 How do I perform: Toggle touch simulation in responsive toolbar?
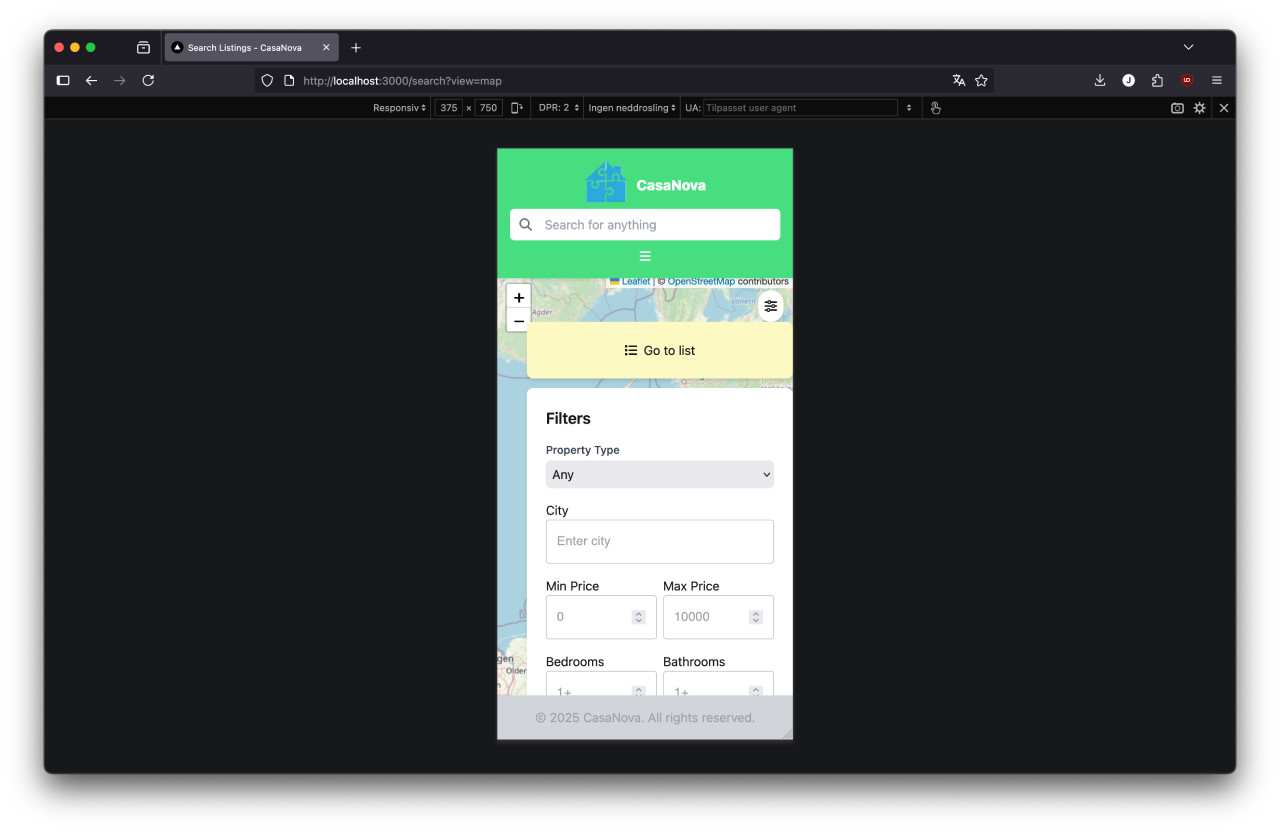pos(935,108)
